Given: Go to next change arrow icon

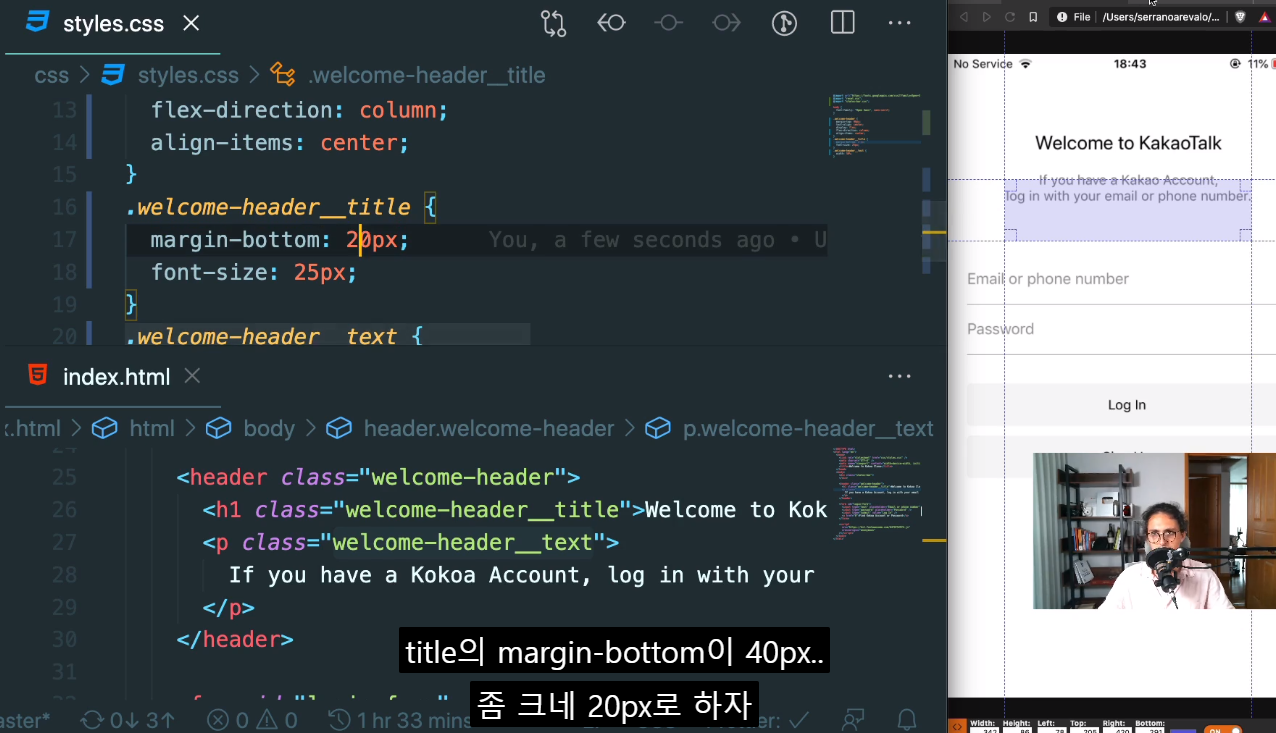Looking at the screenshot, I should point(726,23).
